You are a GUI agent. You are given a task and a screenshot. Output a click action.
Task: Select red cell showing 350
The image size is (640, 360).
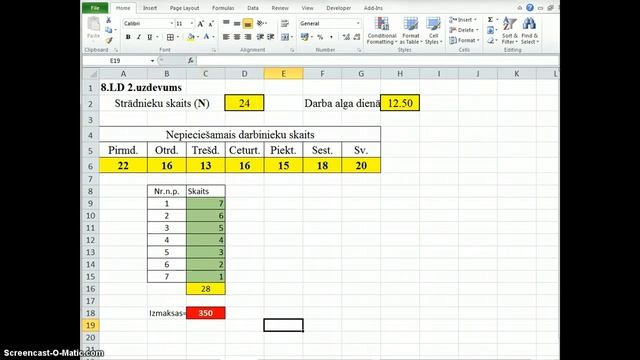pos(206,313)
